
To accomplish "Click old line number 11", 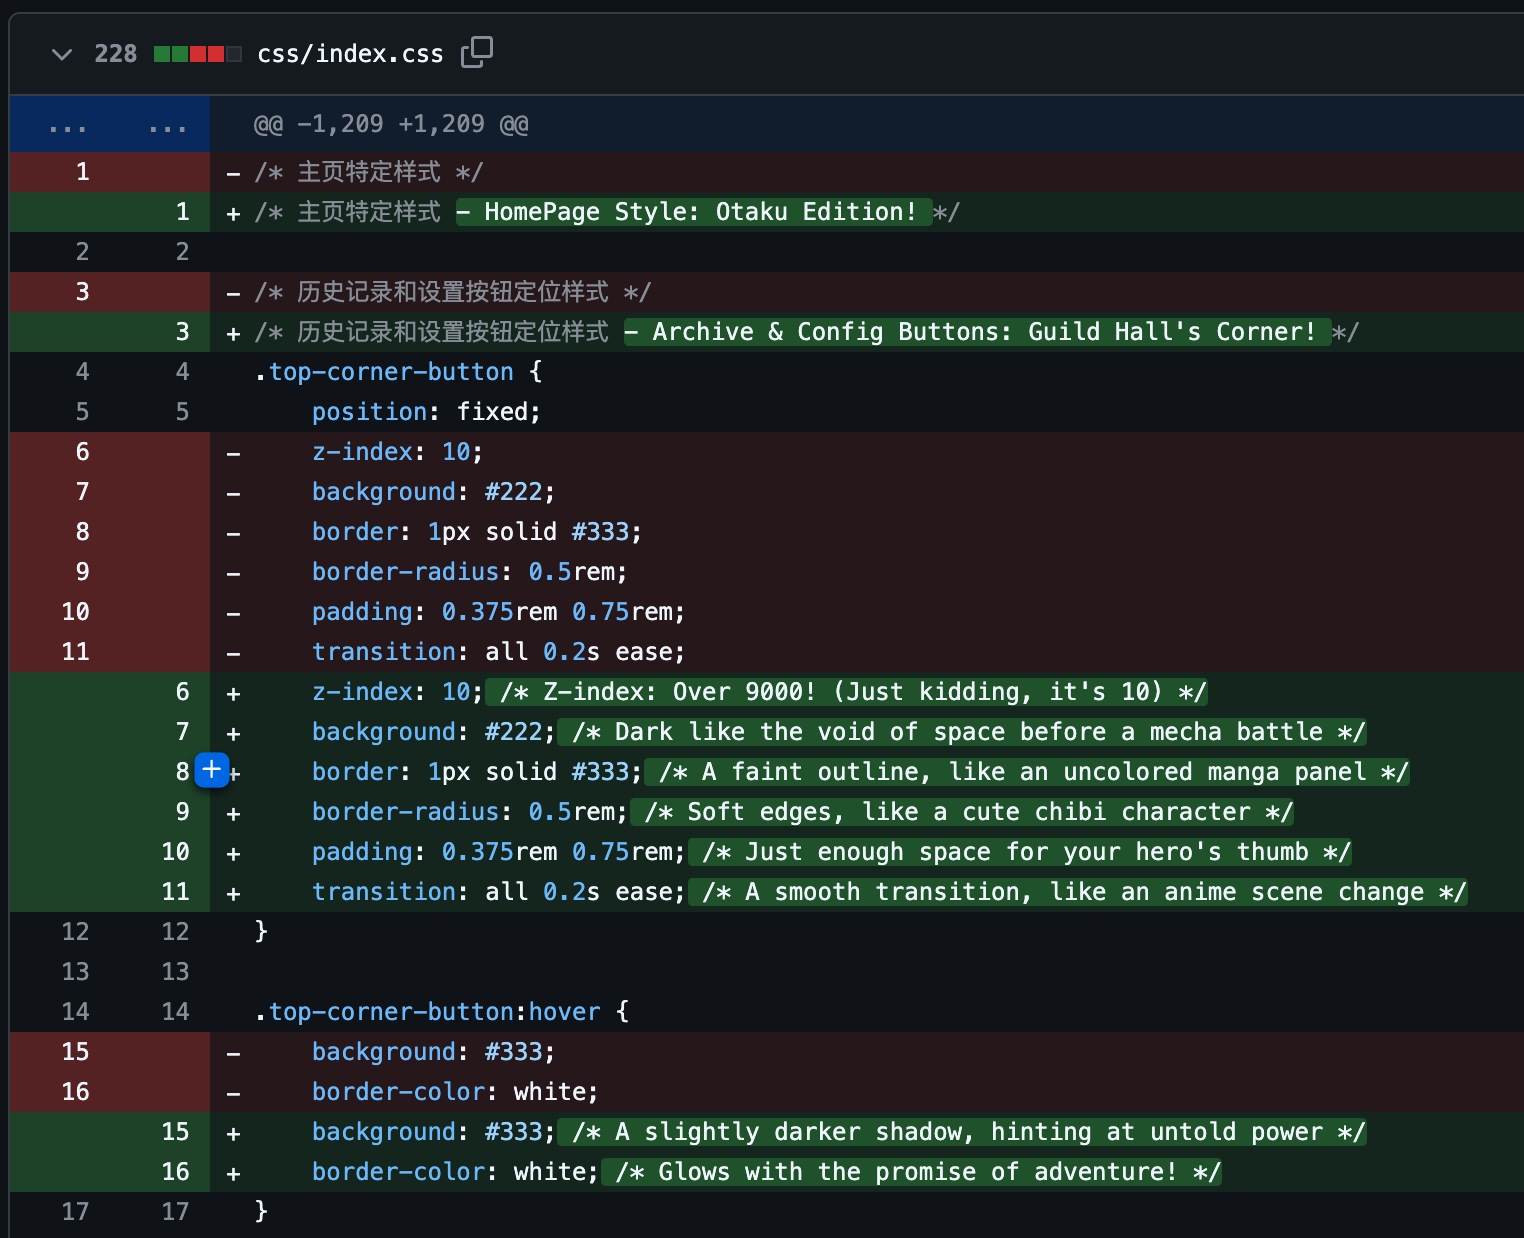I will coord(76,652).
